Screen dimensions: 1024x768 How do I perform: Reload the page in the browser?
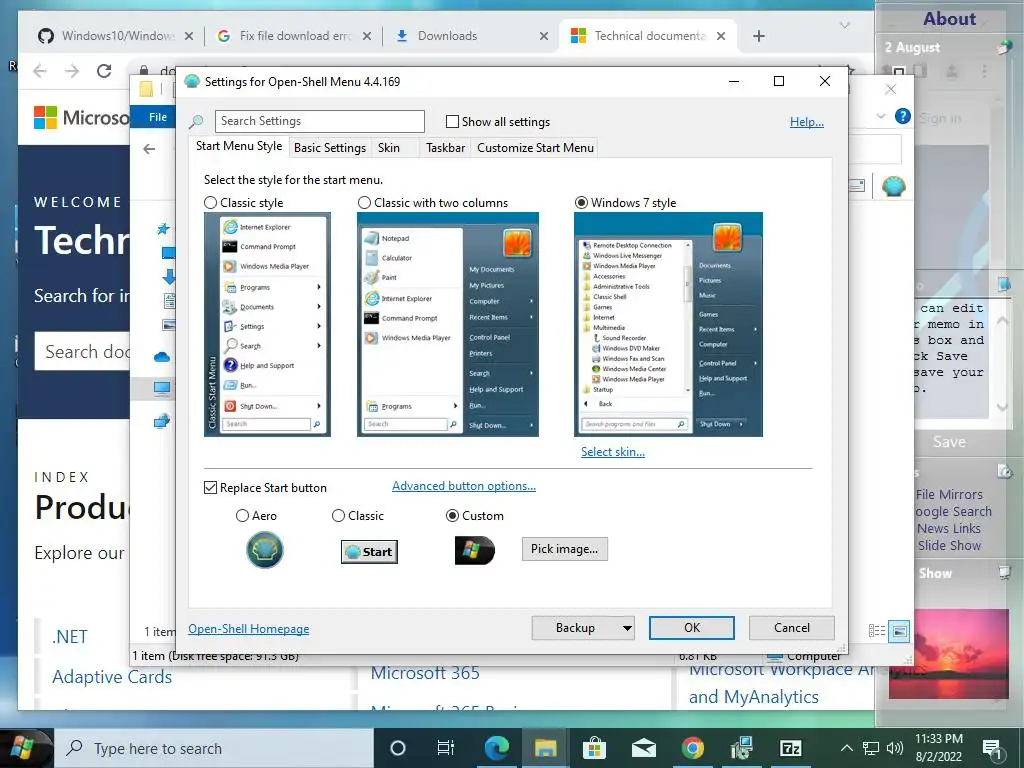pos(104,71)
